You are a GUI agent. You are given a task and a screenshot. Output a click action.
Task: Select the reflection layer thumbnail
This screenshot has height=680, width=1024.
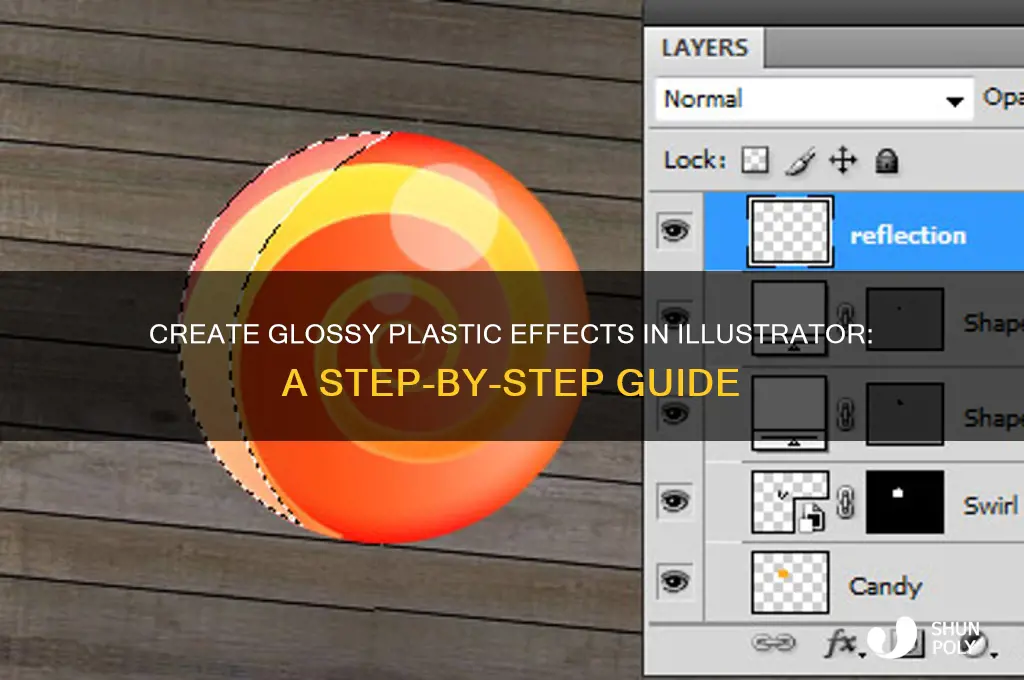click(790, 232)
